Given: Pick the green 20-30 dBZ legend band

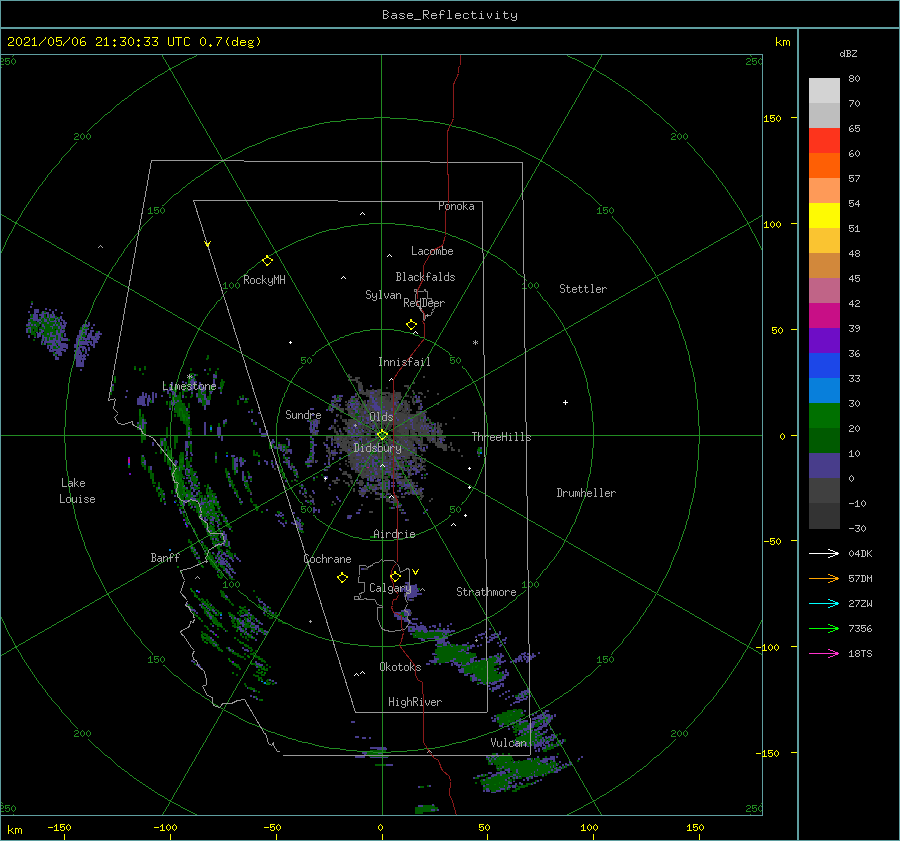Looking at the screenshot, I should pyautogui.click(x=824, y=416).
